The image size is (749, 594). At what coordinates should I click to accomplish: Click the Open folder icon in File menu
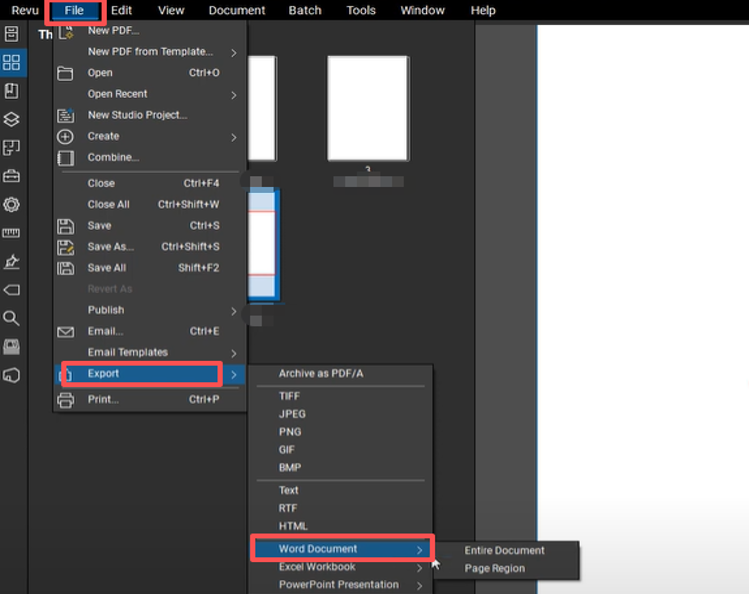point(65,73)
